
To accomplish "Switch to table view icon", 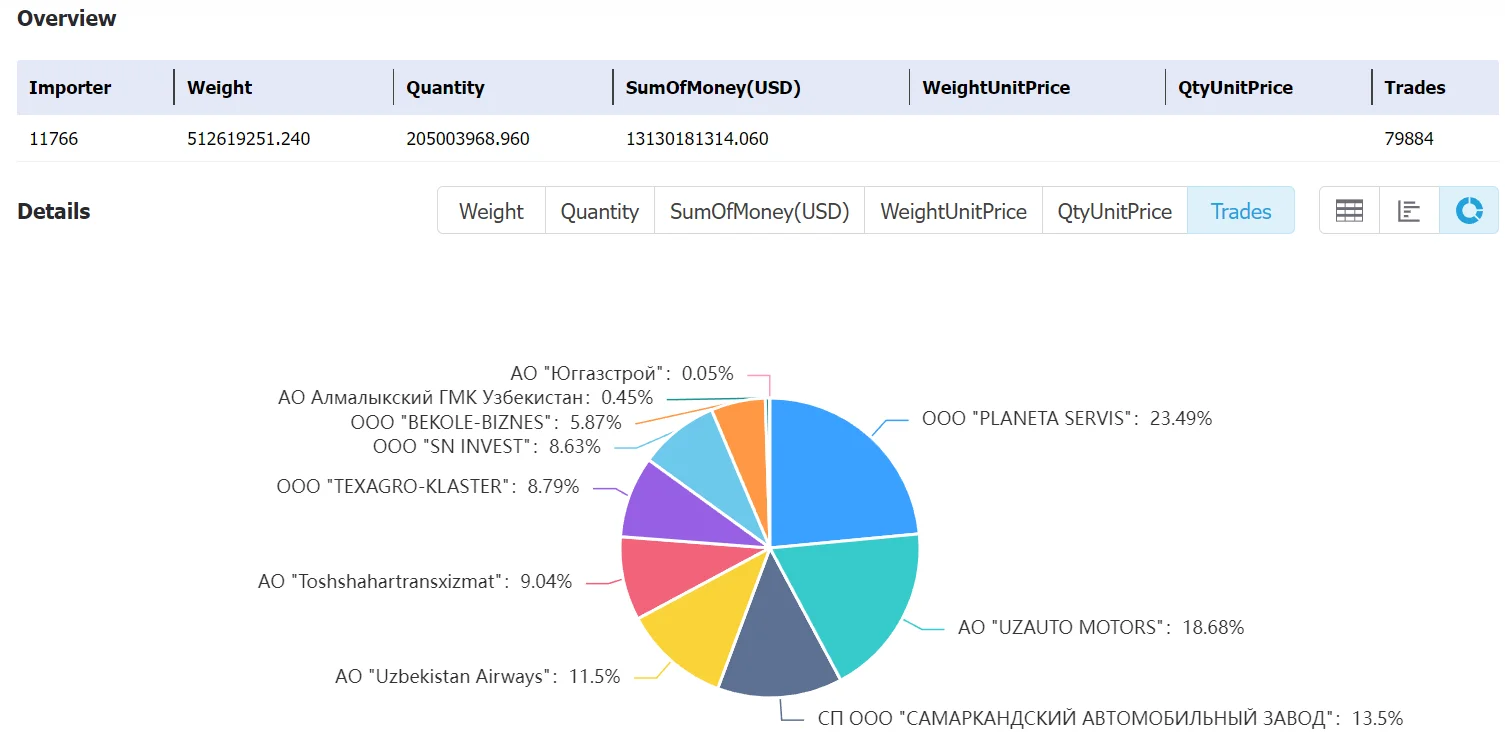I will (1349, 211).
